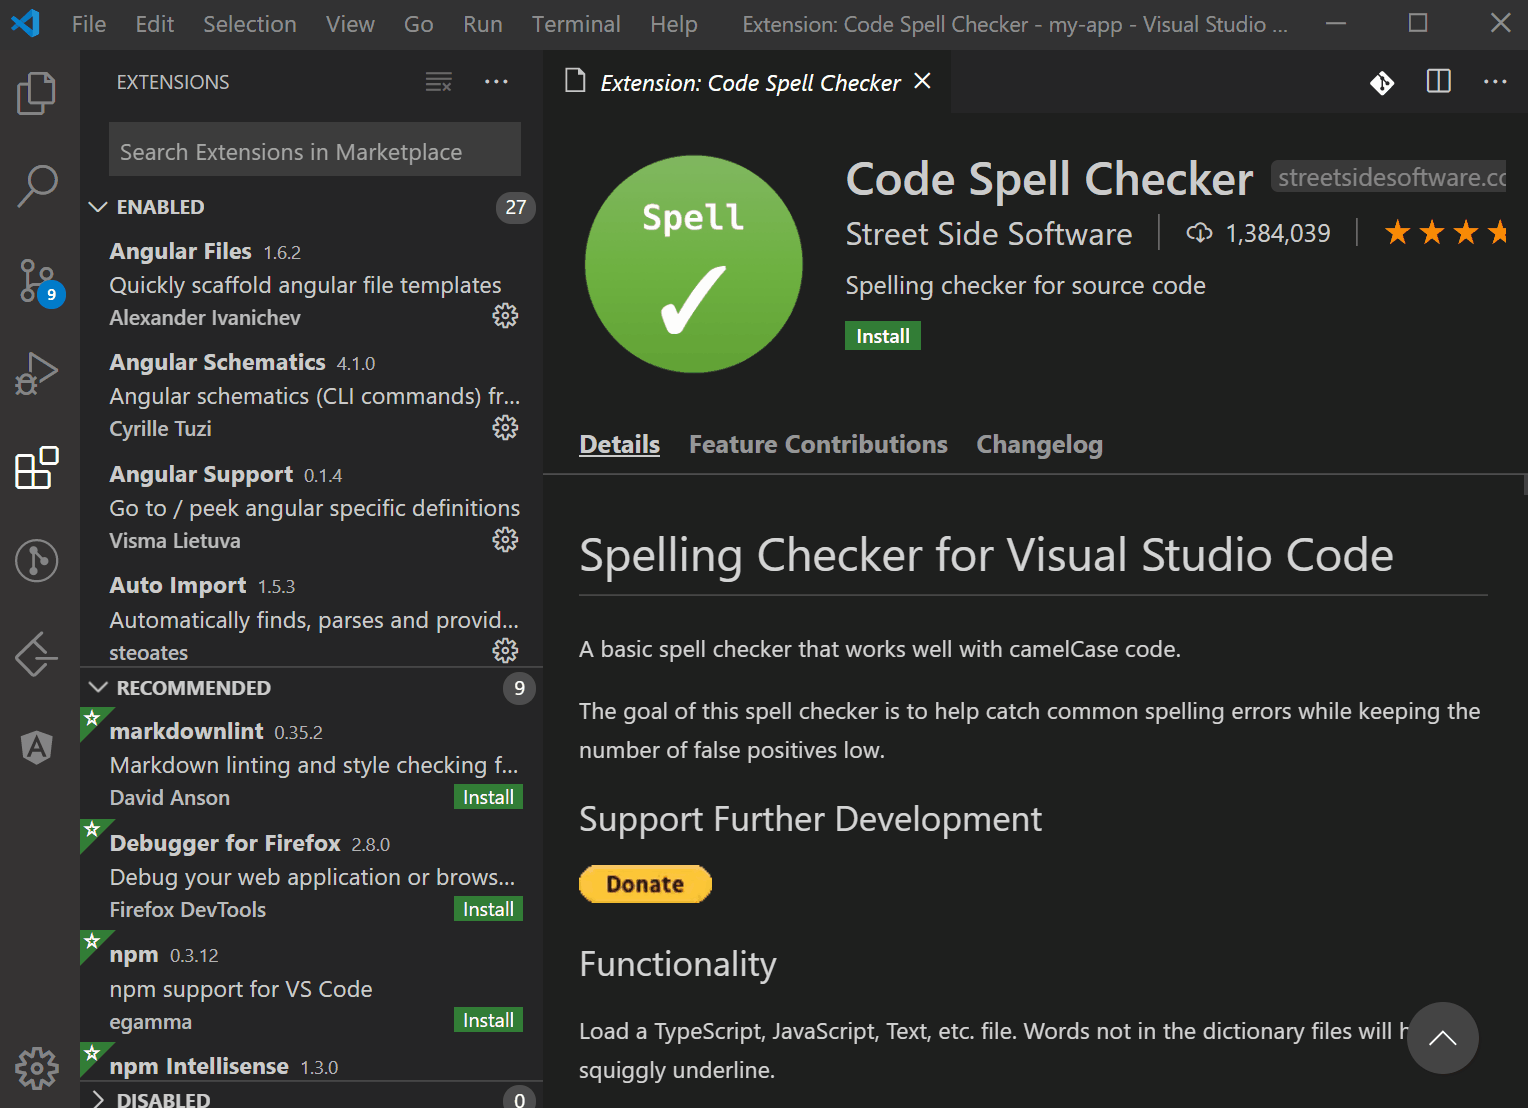Install the npm extension by egamma
This screenshot has height=1108, width=1528.
point(488,1020)
